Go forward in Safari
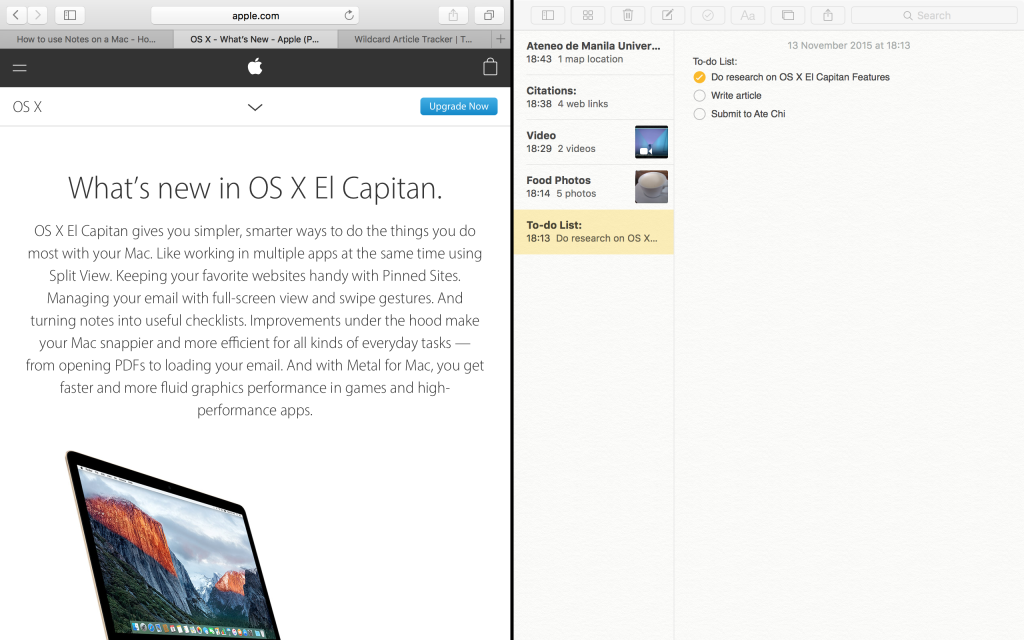The width and height of the screenshot is (1024, 640). 37,15
